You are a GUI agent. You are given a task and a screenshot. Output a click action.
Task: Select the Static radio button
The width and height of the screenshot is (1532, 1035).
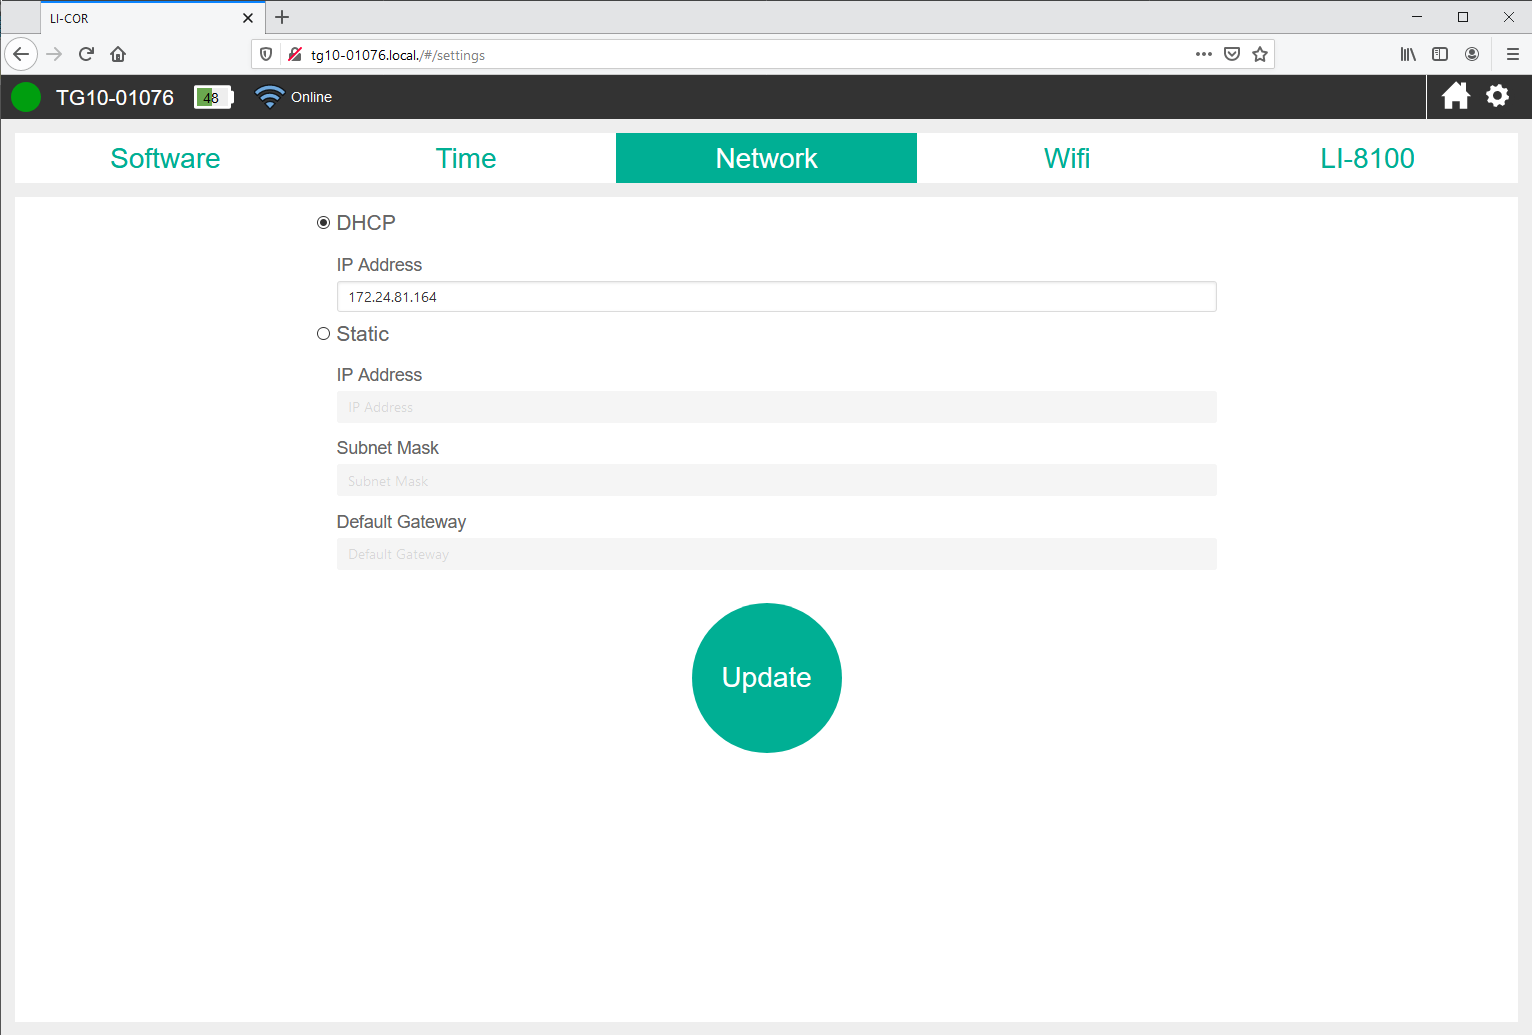click(323, 334)
